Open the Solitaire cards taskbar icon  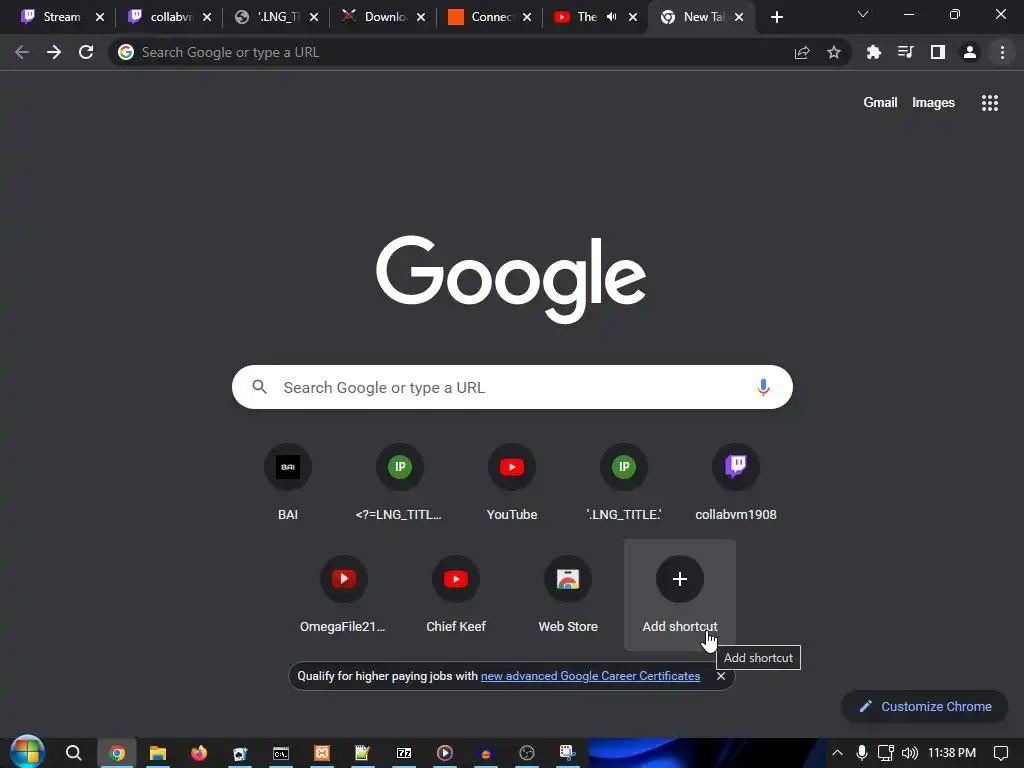(240, 753)
